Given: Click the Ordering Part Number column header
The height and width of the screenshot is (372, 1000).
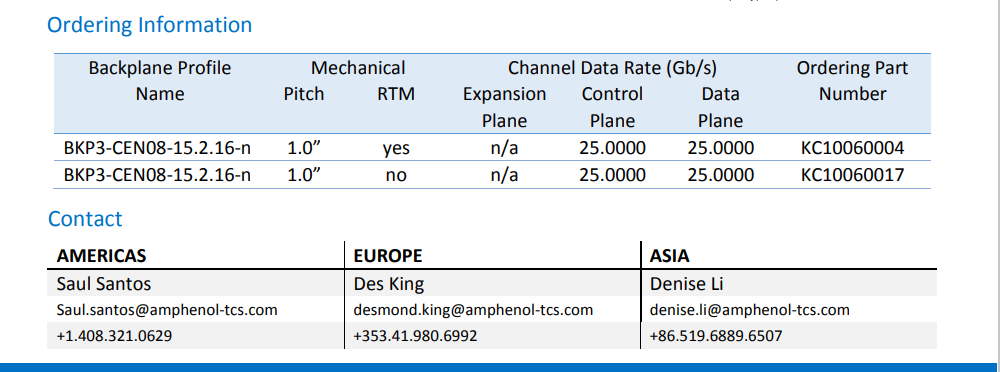Looking at the screenshot, I should coord(853,81).
